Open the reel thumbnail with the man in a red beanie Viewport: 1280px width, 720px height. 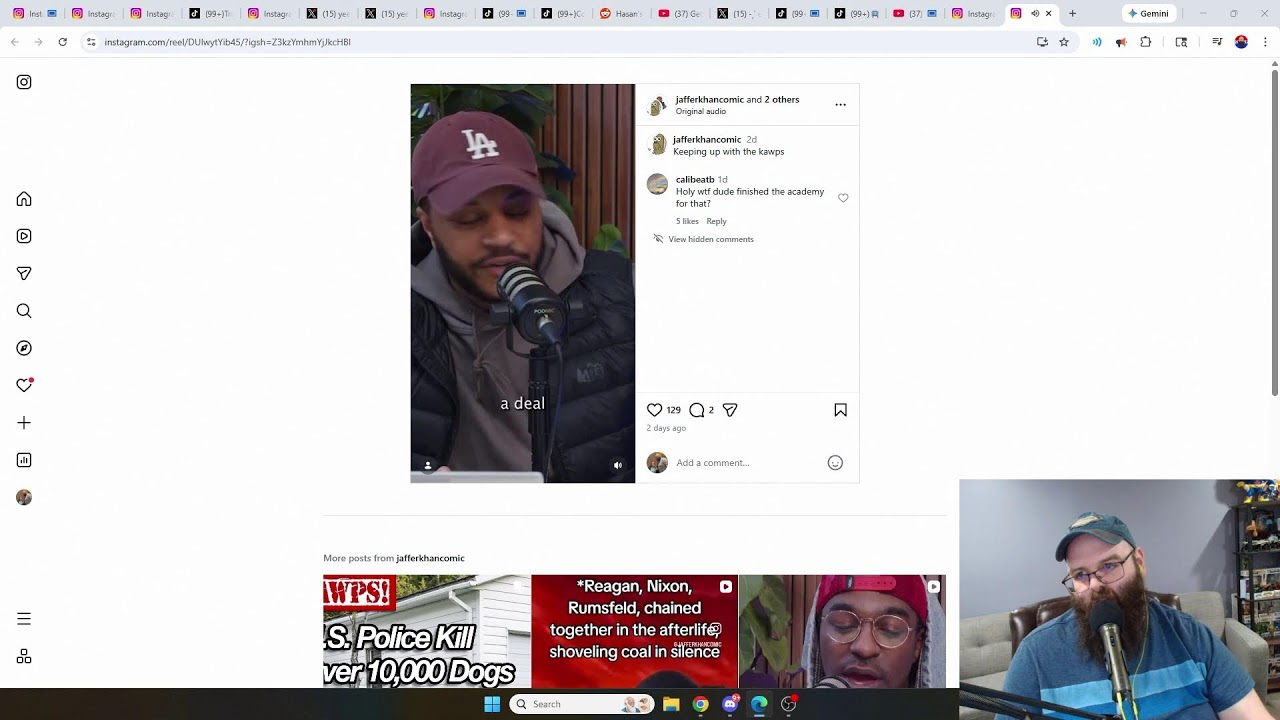(x=842, y=631)
